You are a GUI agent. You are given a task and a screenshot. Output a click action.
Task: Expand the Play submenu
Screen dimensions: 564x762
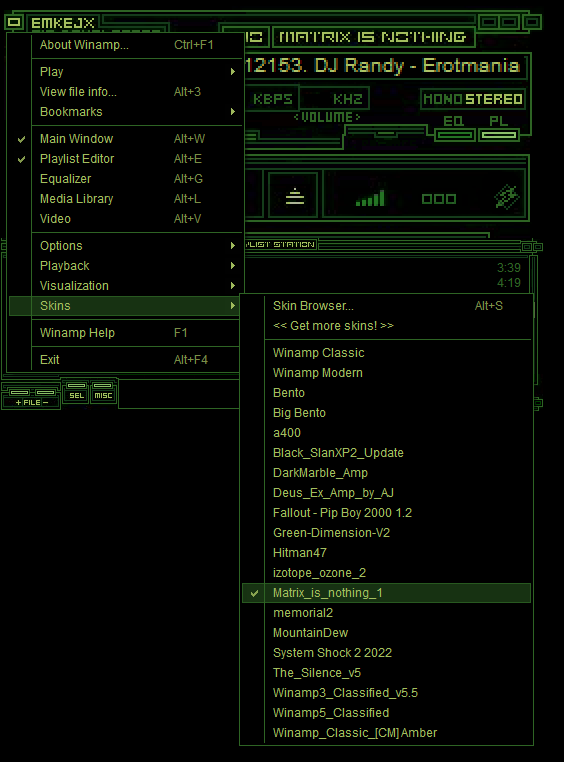124,72
